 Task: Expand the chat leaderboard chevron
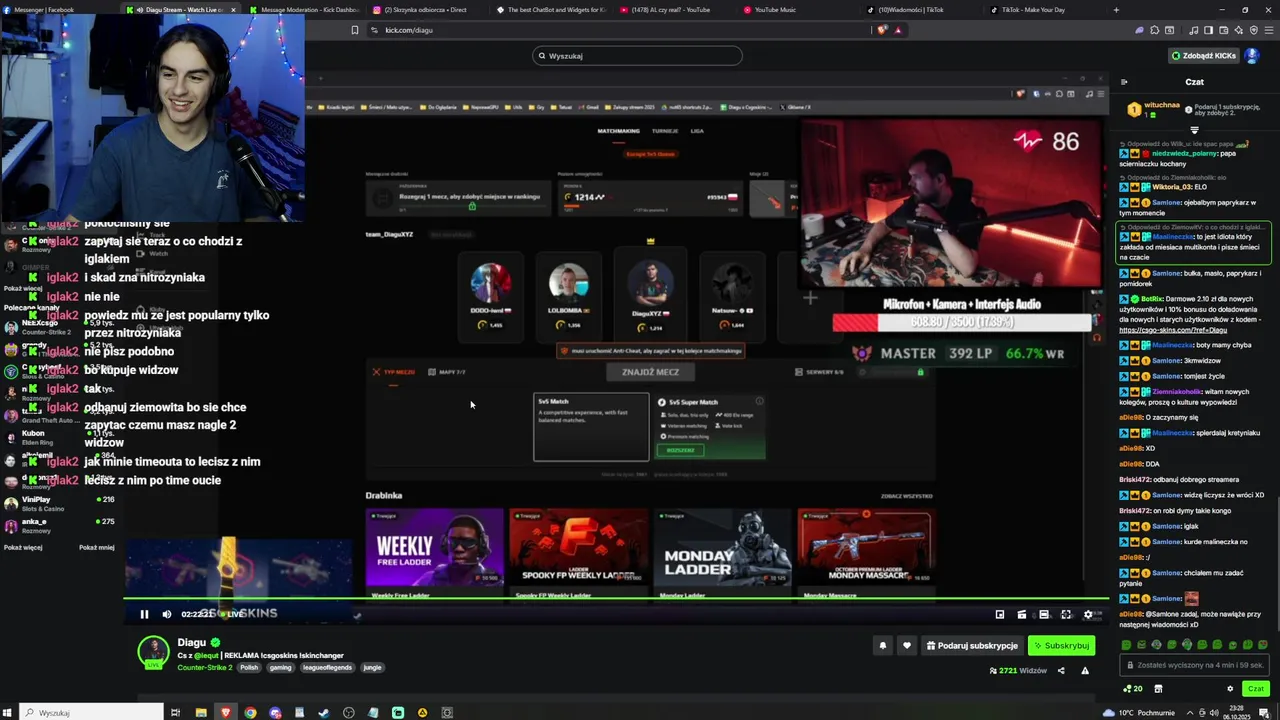[1194, 130]
